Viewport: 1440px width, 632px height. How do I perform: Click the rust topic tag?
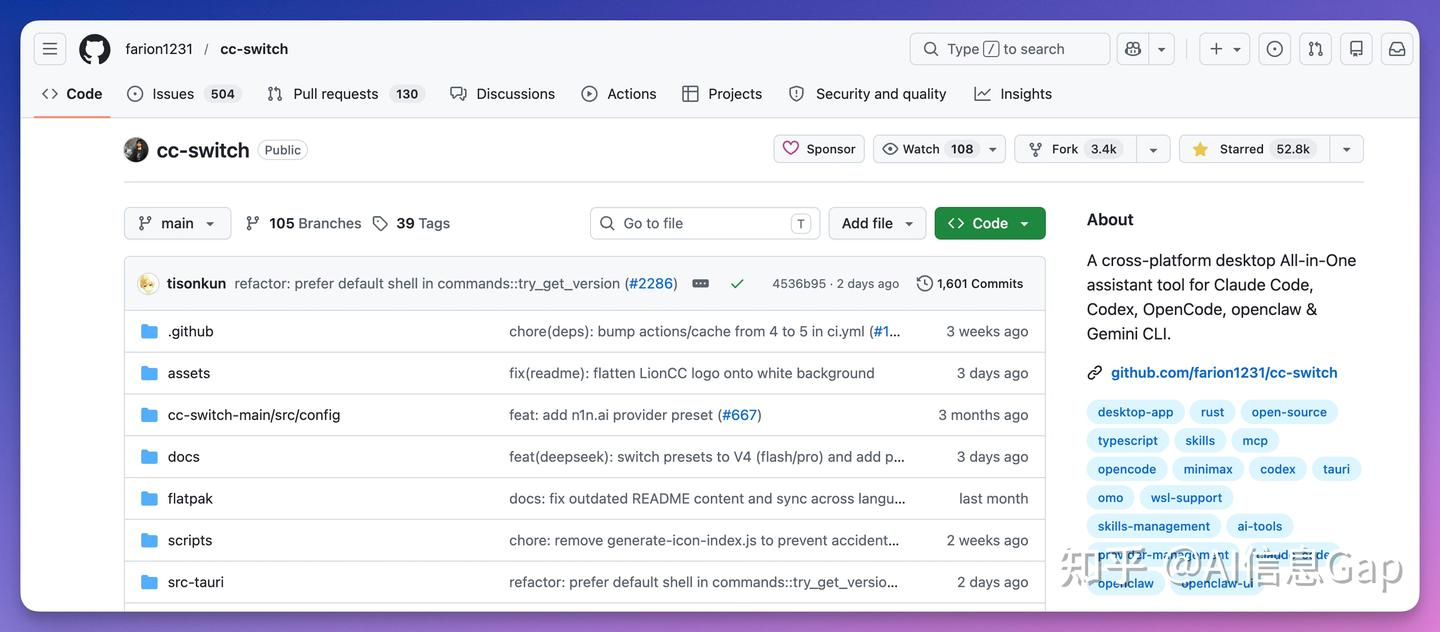pyautogui.click(x=1212, y=412)
